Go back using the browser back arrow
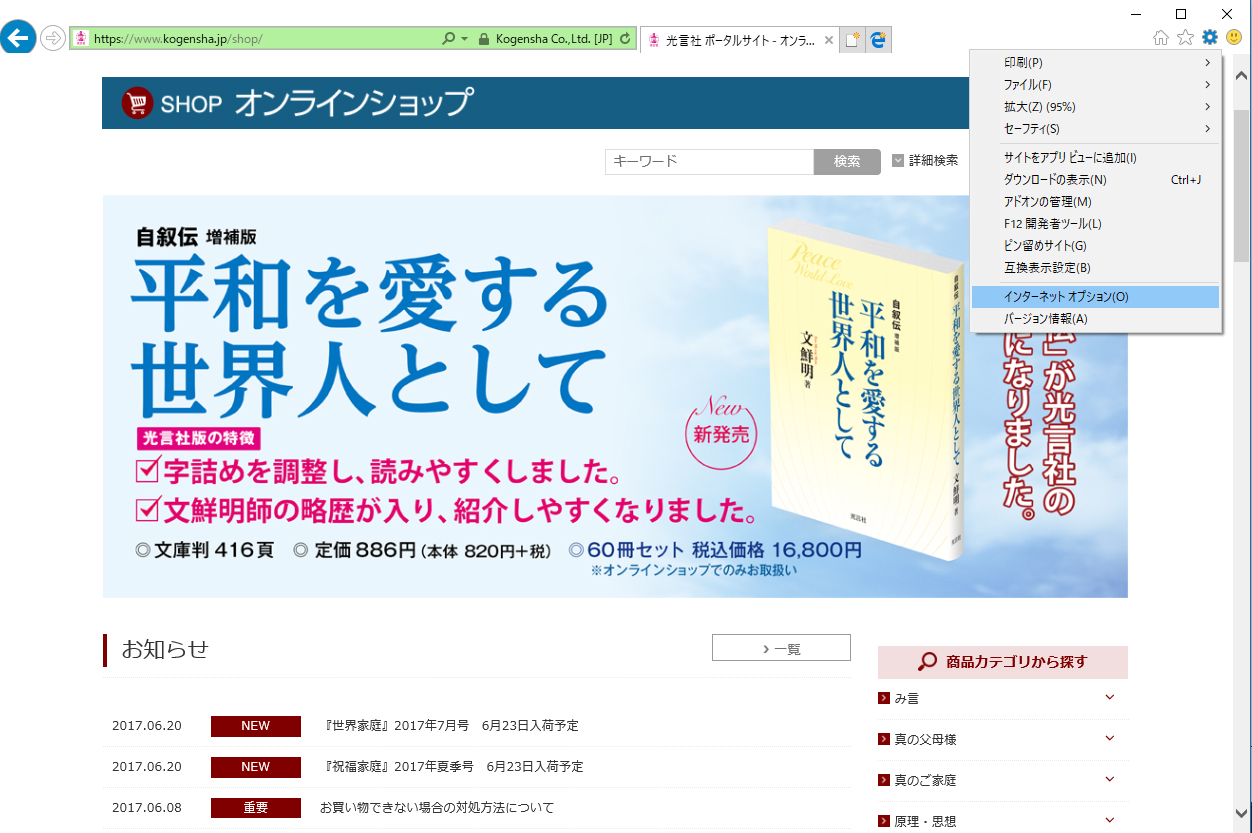 pyautogui.click(x=18, y=39)
